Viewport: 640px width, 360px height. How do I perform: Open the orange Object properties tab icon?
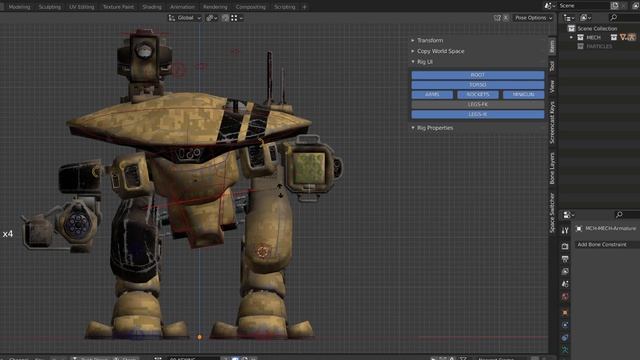coord(565,313)
